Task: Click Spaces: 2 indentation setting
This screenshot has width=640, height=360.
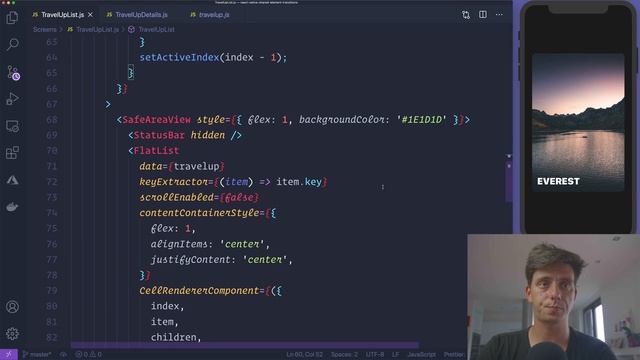Action: (344, 354)
